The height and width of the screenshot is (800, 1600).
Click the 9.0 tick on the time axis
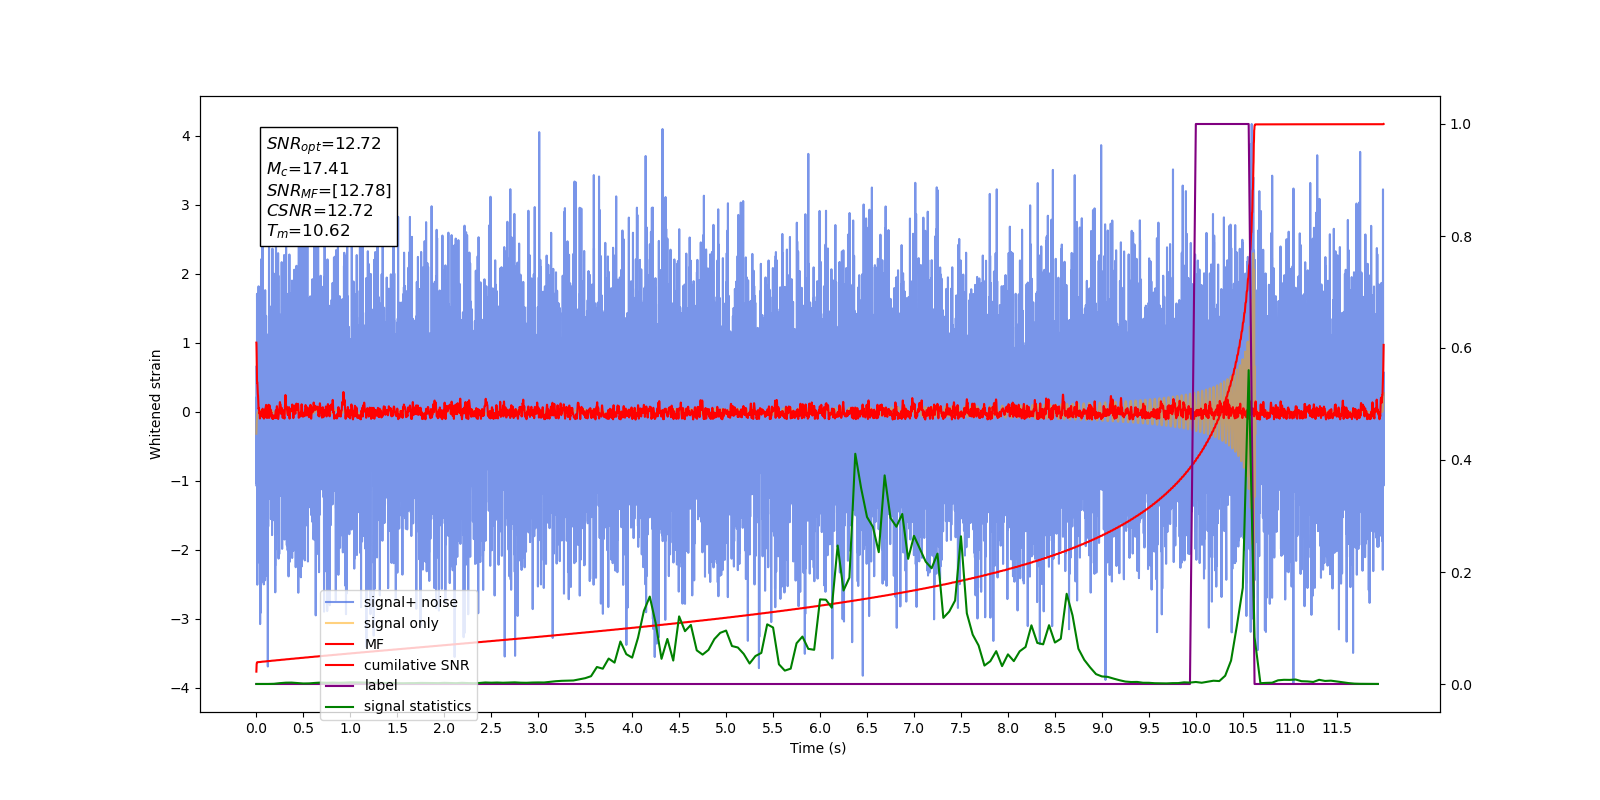click(x=1102, y=728)
